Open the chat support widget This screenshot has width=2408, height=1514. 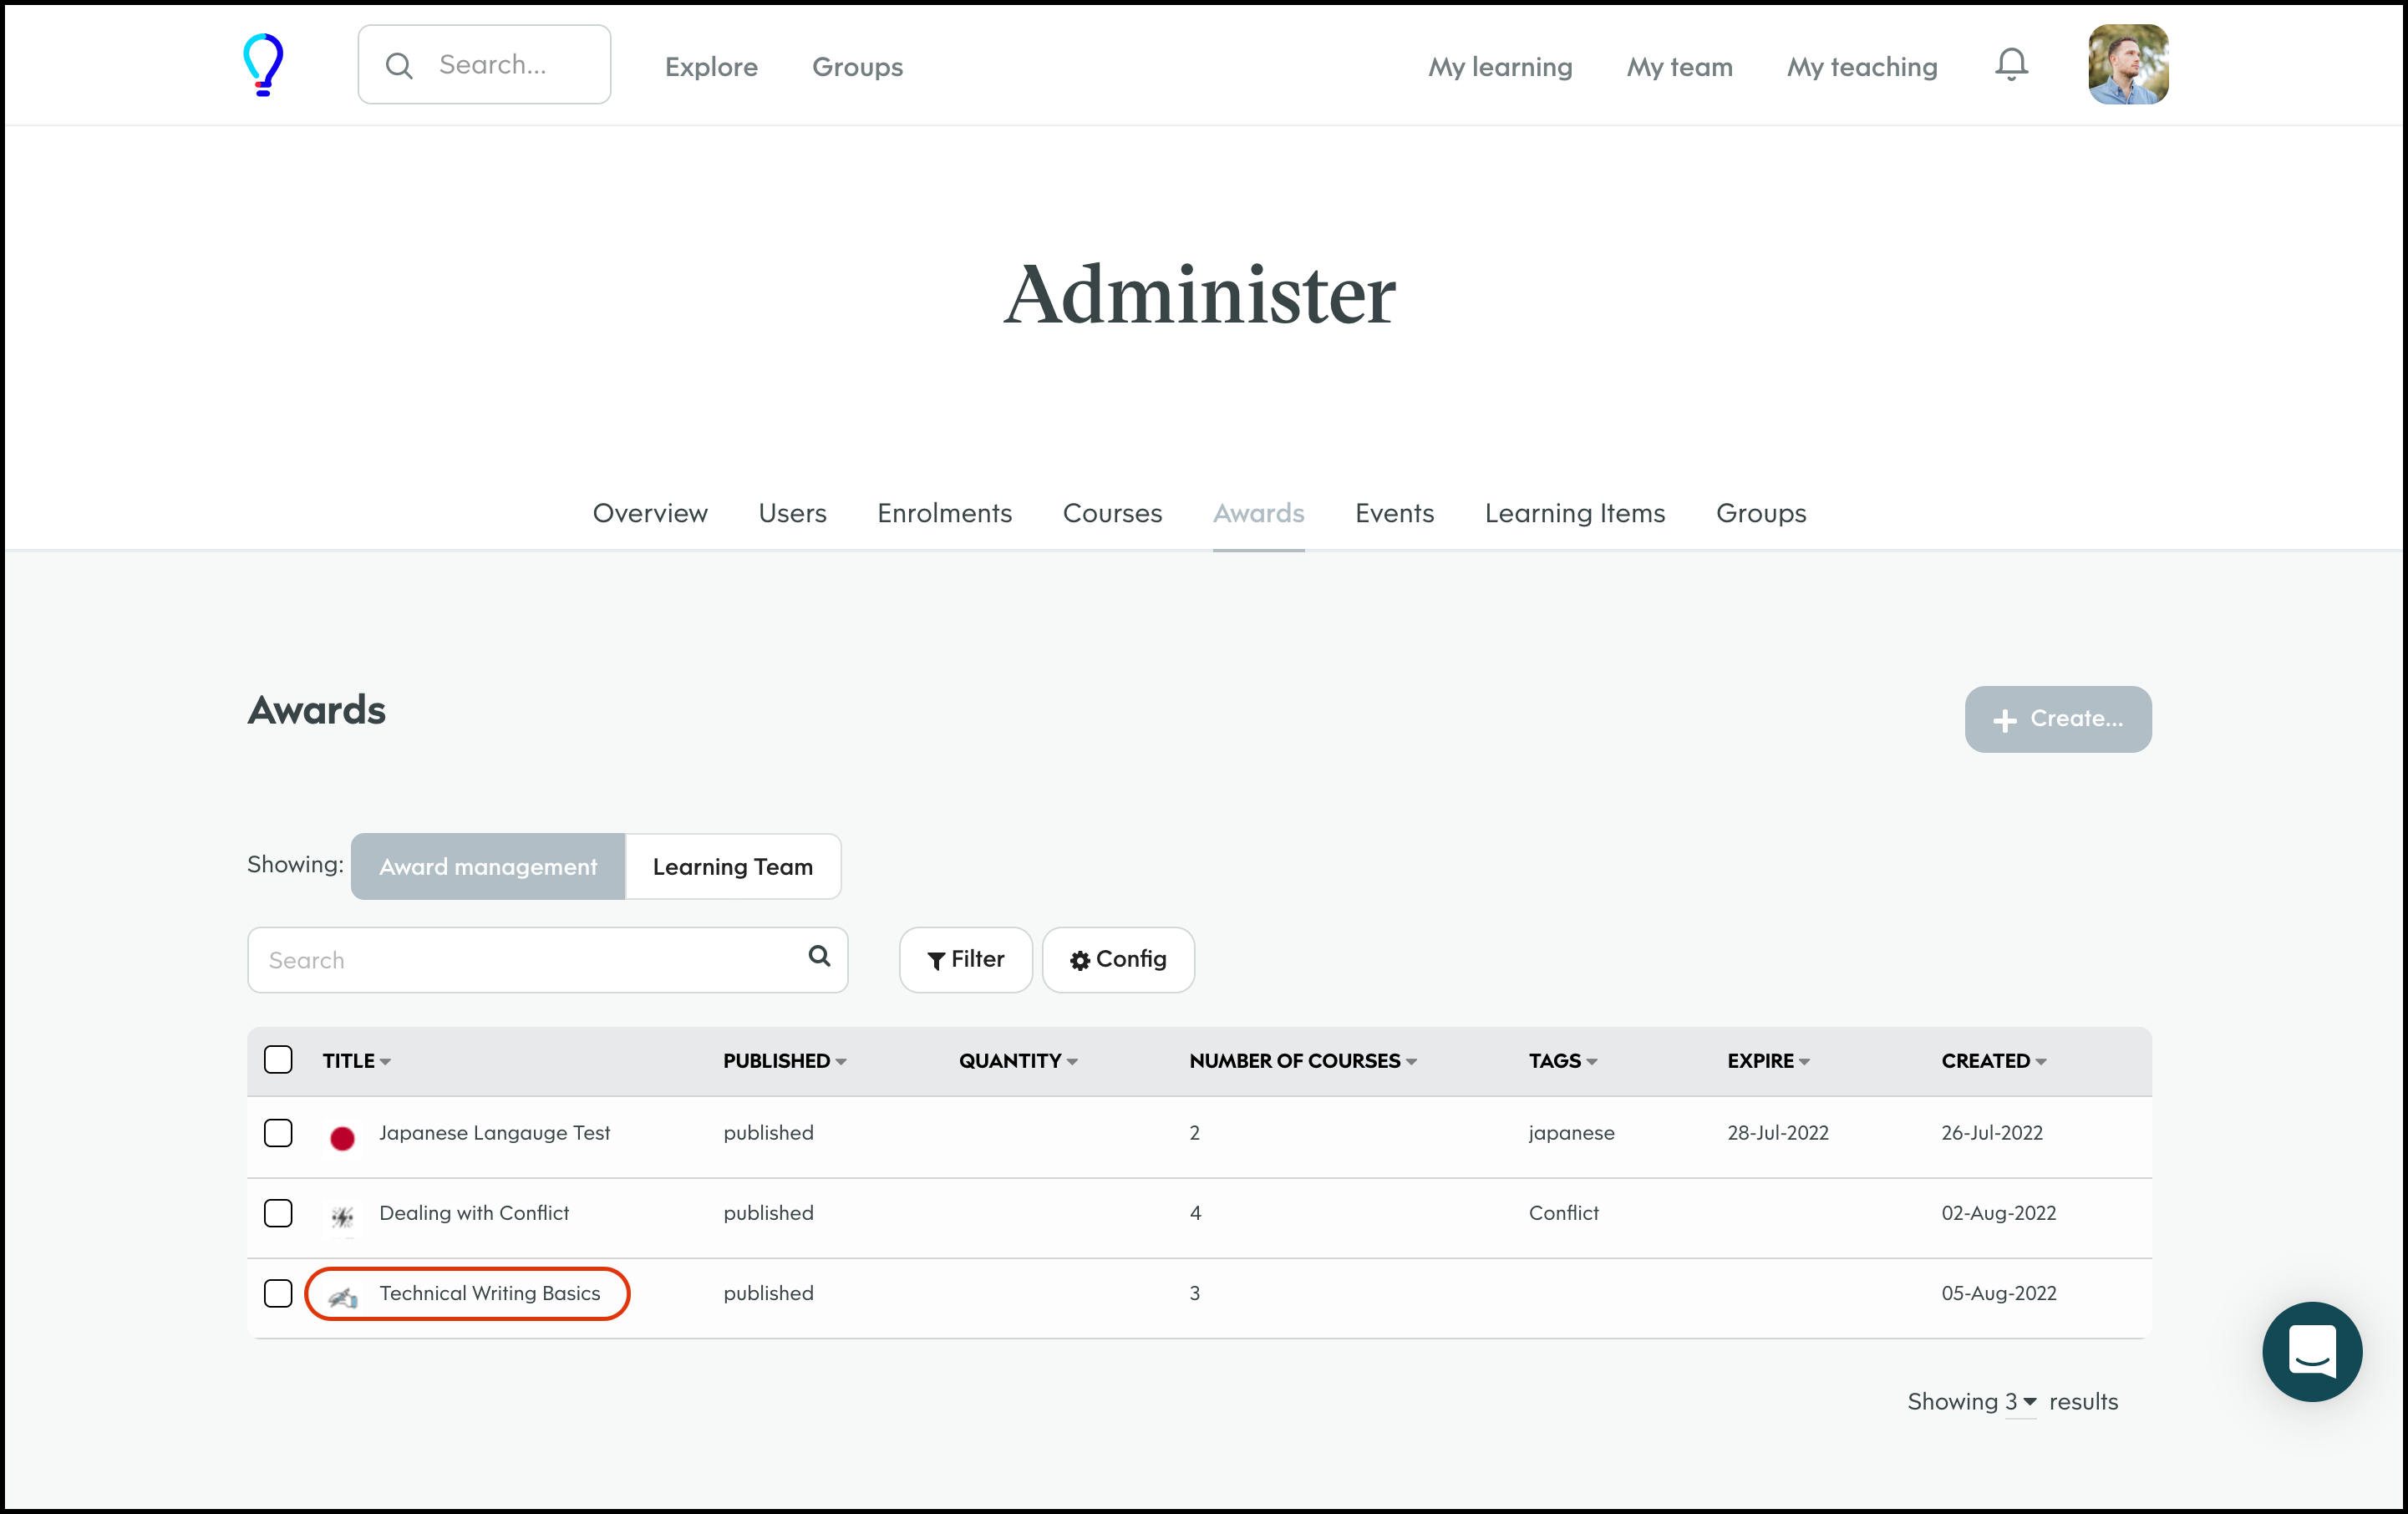tap(2311, 1351)
